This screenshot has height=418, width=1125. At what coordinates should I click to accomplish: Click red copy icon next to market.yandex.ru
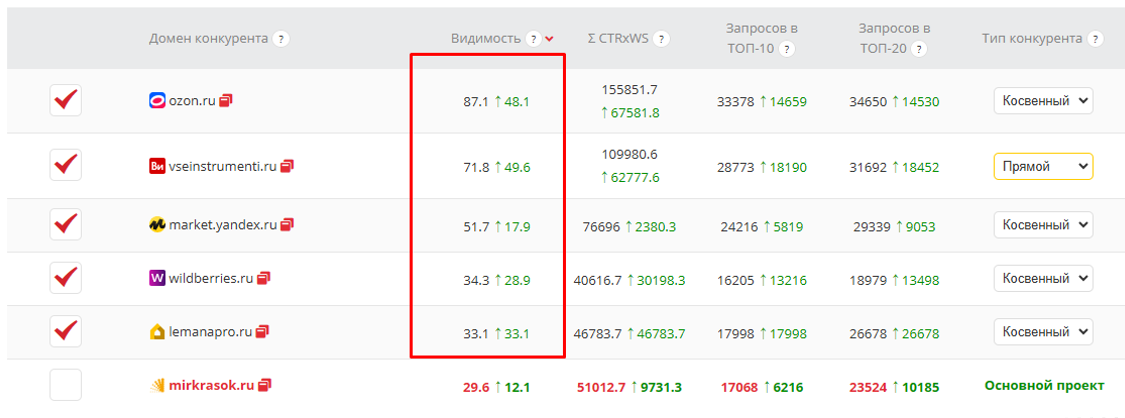click(x=287, y=225)
